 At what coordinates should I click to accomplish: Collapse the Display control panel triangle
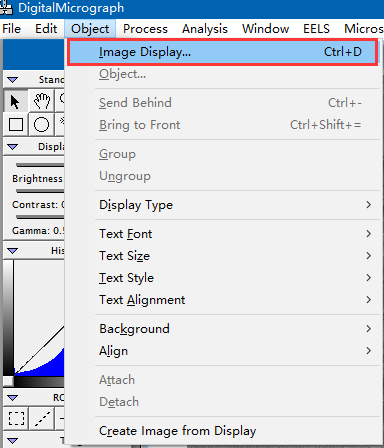coord(13,147)
